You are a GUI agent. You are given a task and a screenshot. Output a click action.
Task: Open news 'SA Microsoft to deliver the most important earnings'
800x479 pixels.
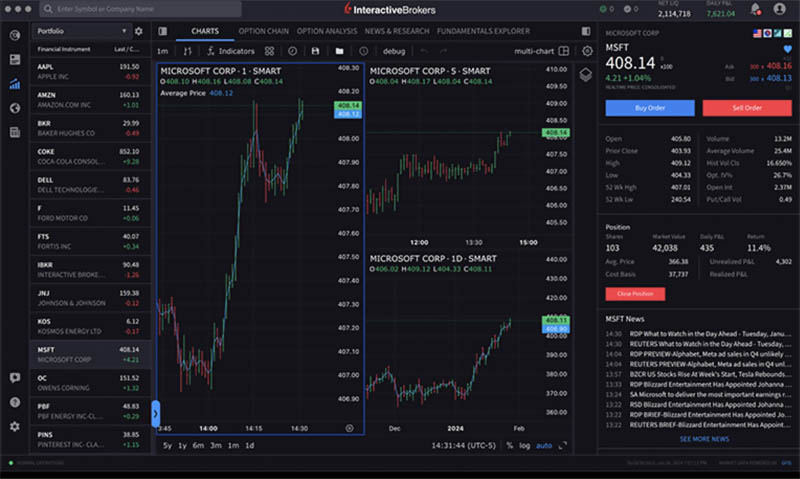coord(710,395)
